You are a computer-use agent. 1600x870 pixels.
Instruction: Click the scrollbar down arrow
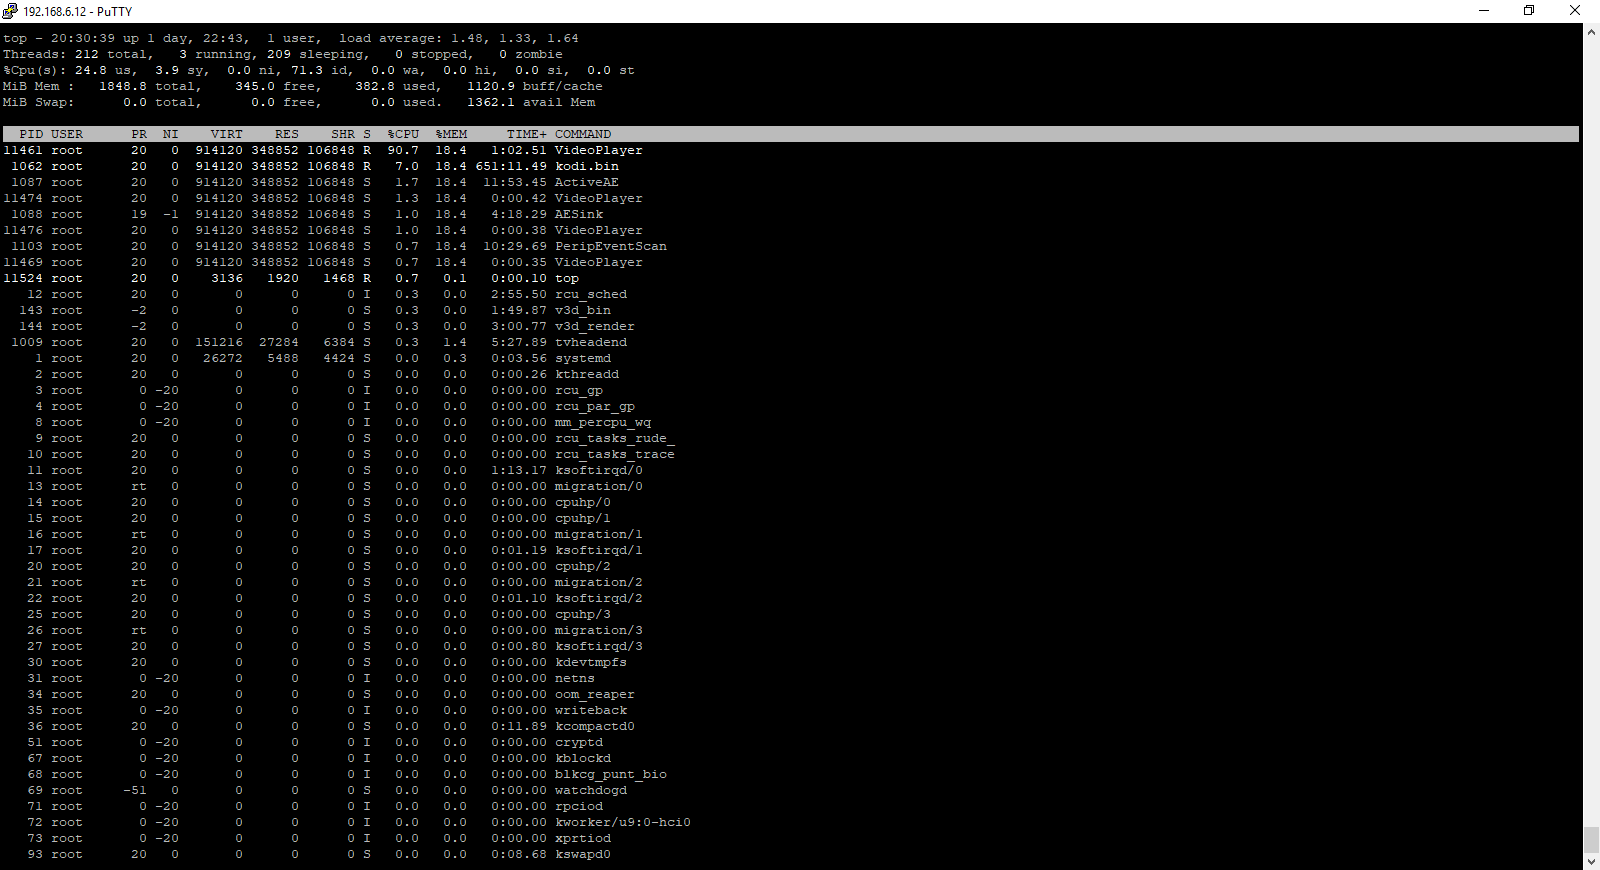pyautogui.click(x=1591, y=861)
